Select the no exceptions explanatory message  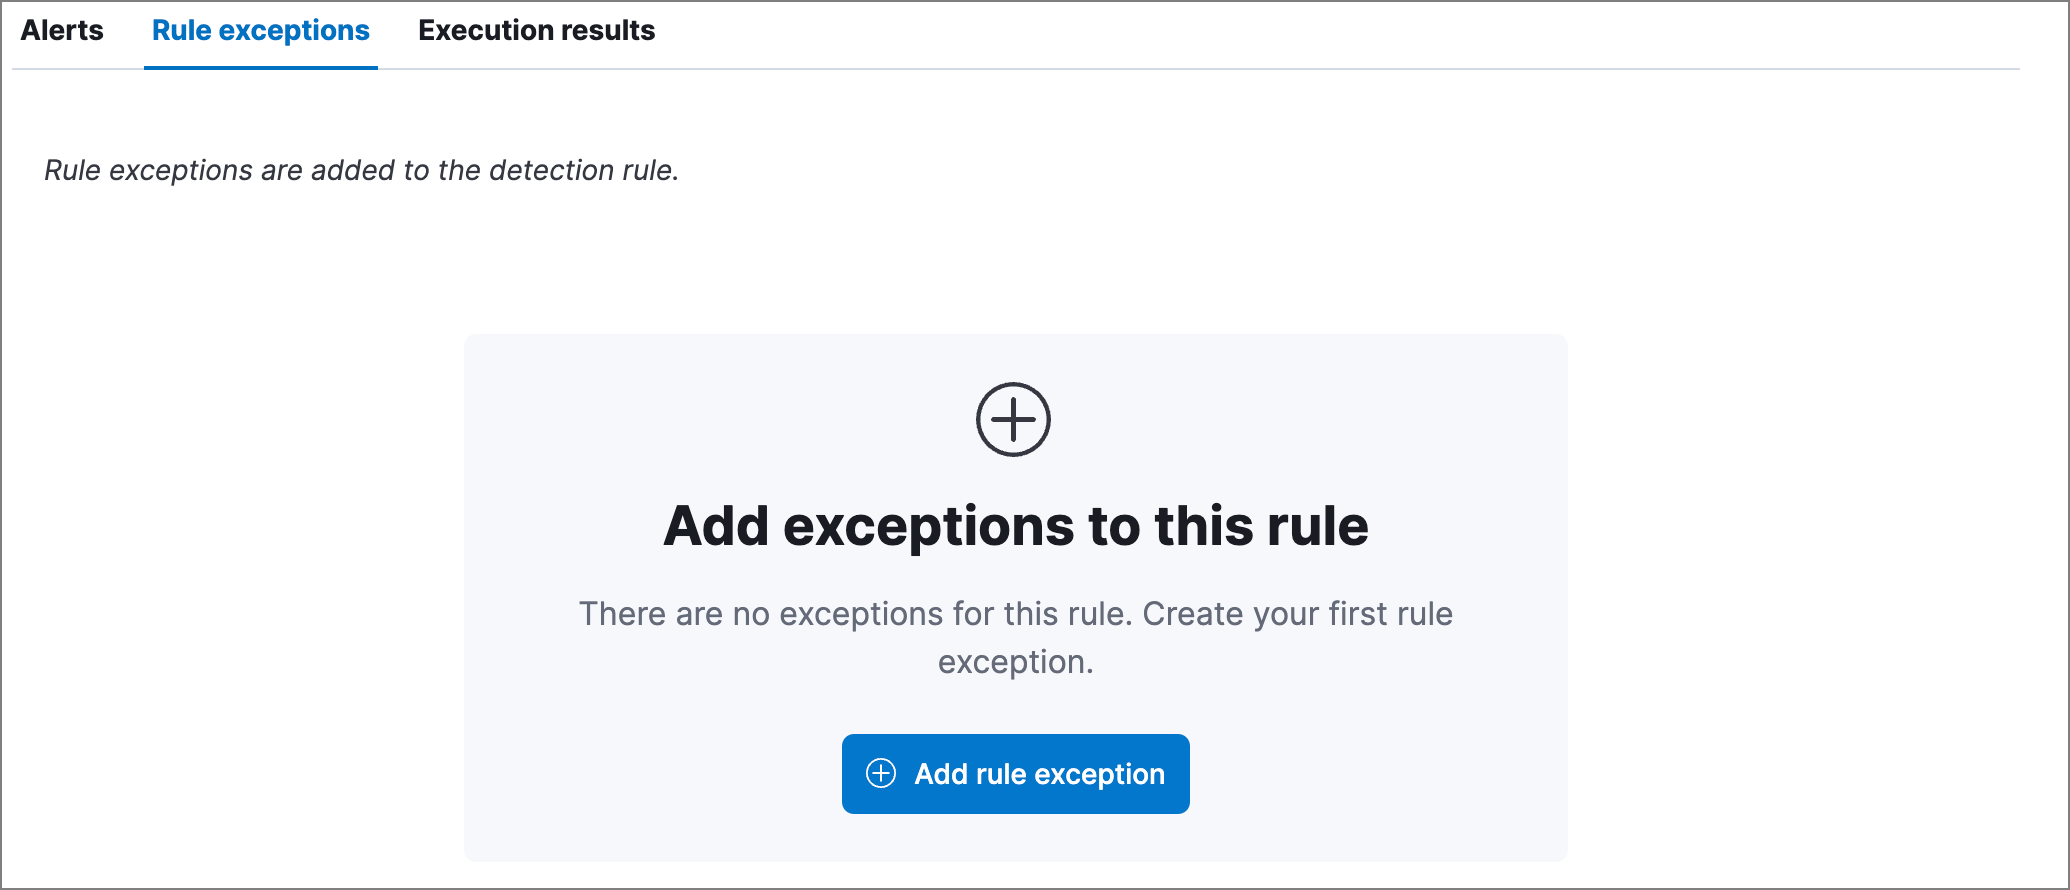[1015, 637]
